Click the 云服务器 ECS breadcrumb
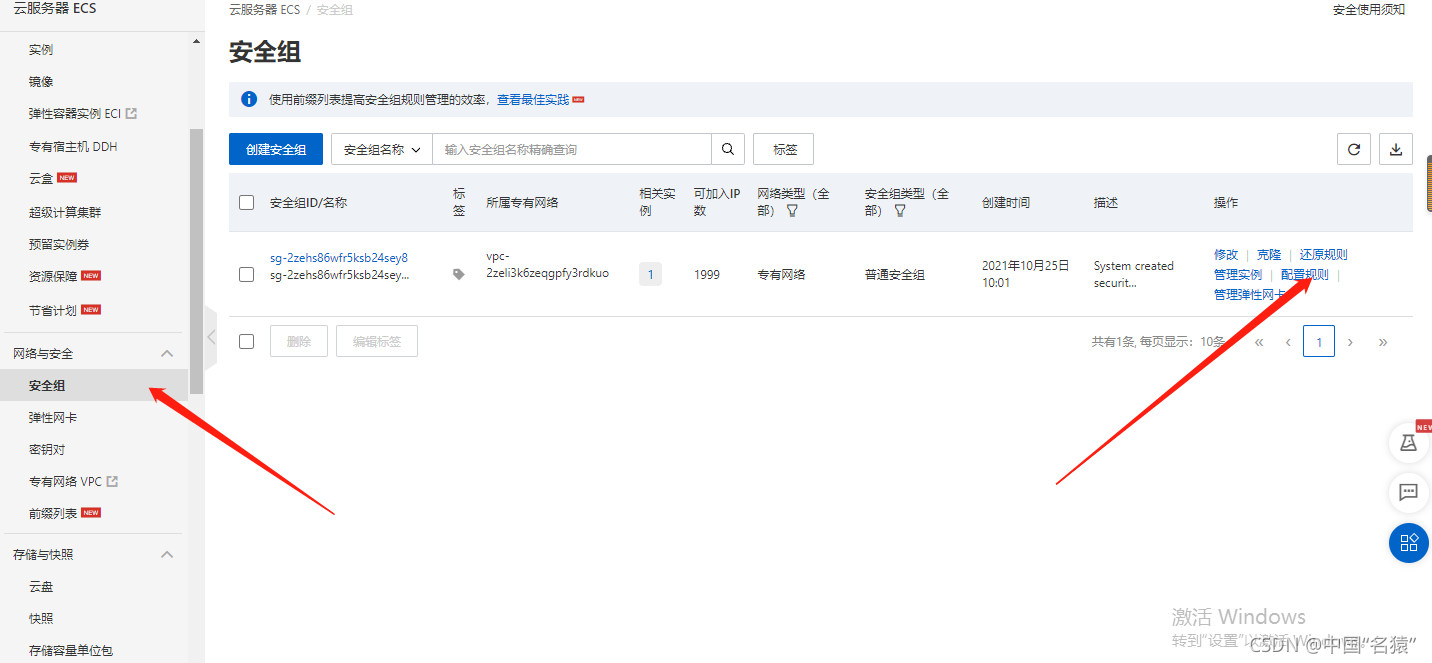The width and height of the screenshot is (1432, 663). [264, 10]
